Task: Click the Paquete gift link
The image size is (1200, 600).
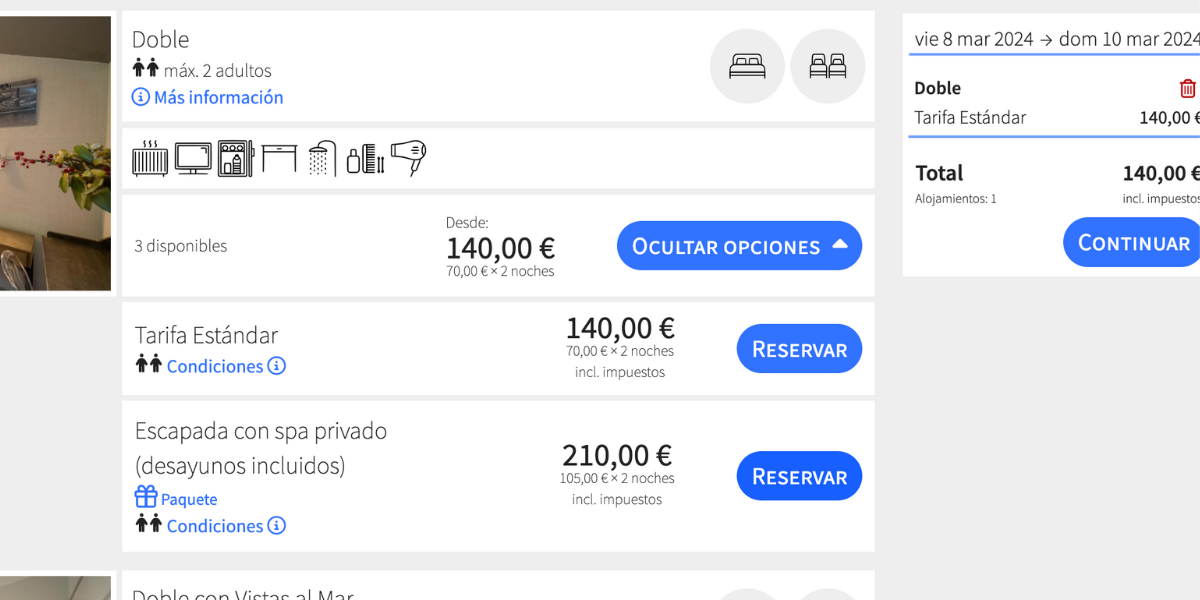Action: [x=177, y=498]
